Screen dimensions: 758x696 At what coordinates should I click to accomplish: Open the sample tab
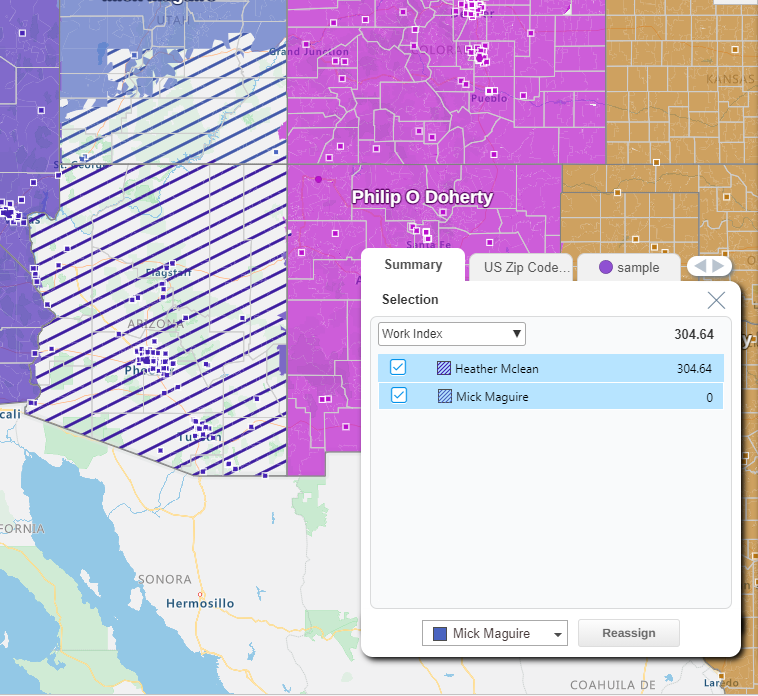(629, 267)
